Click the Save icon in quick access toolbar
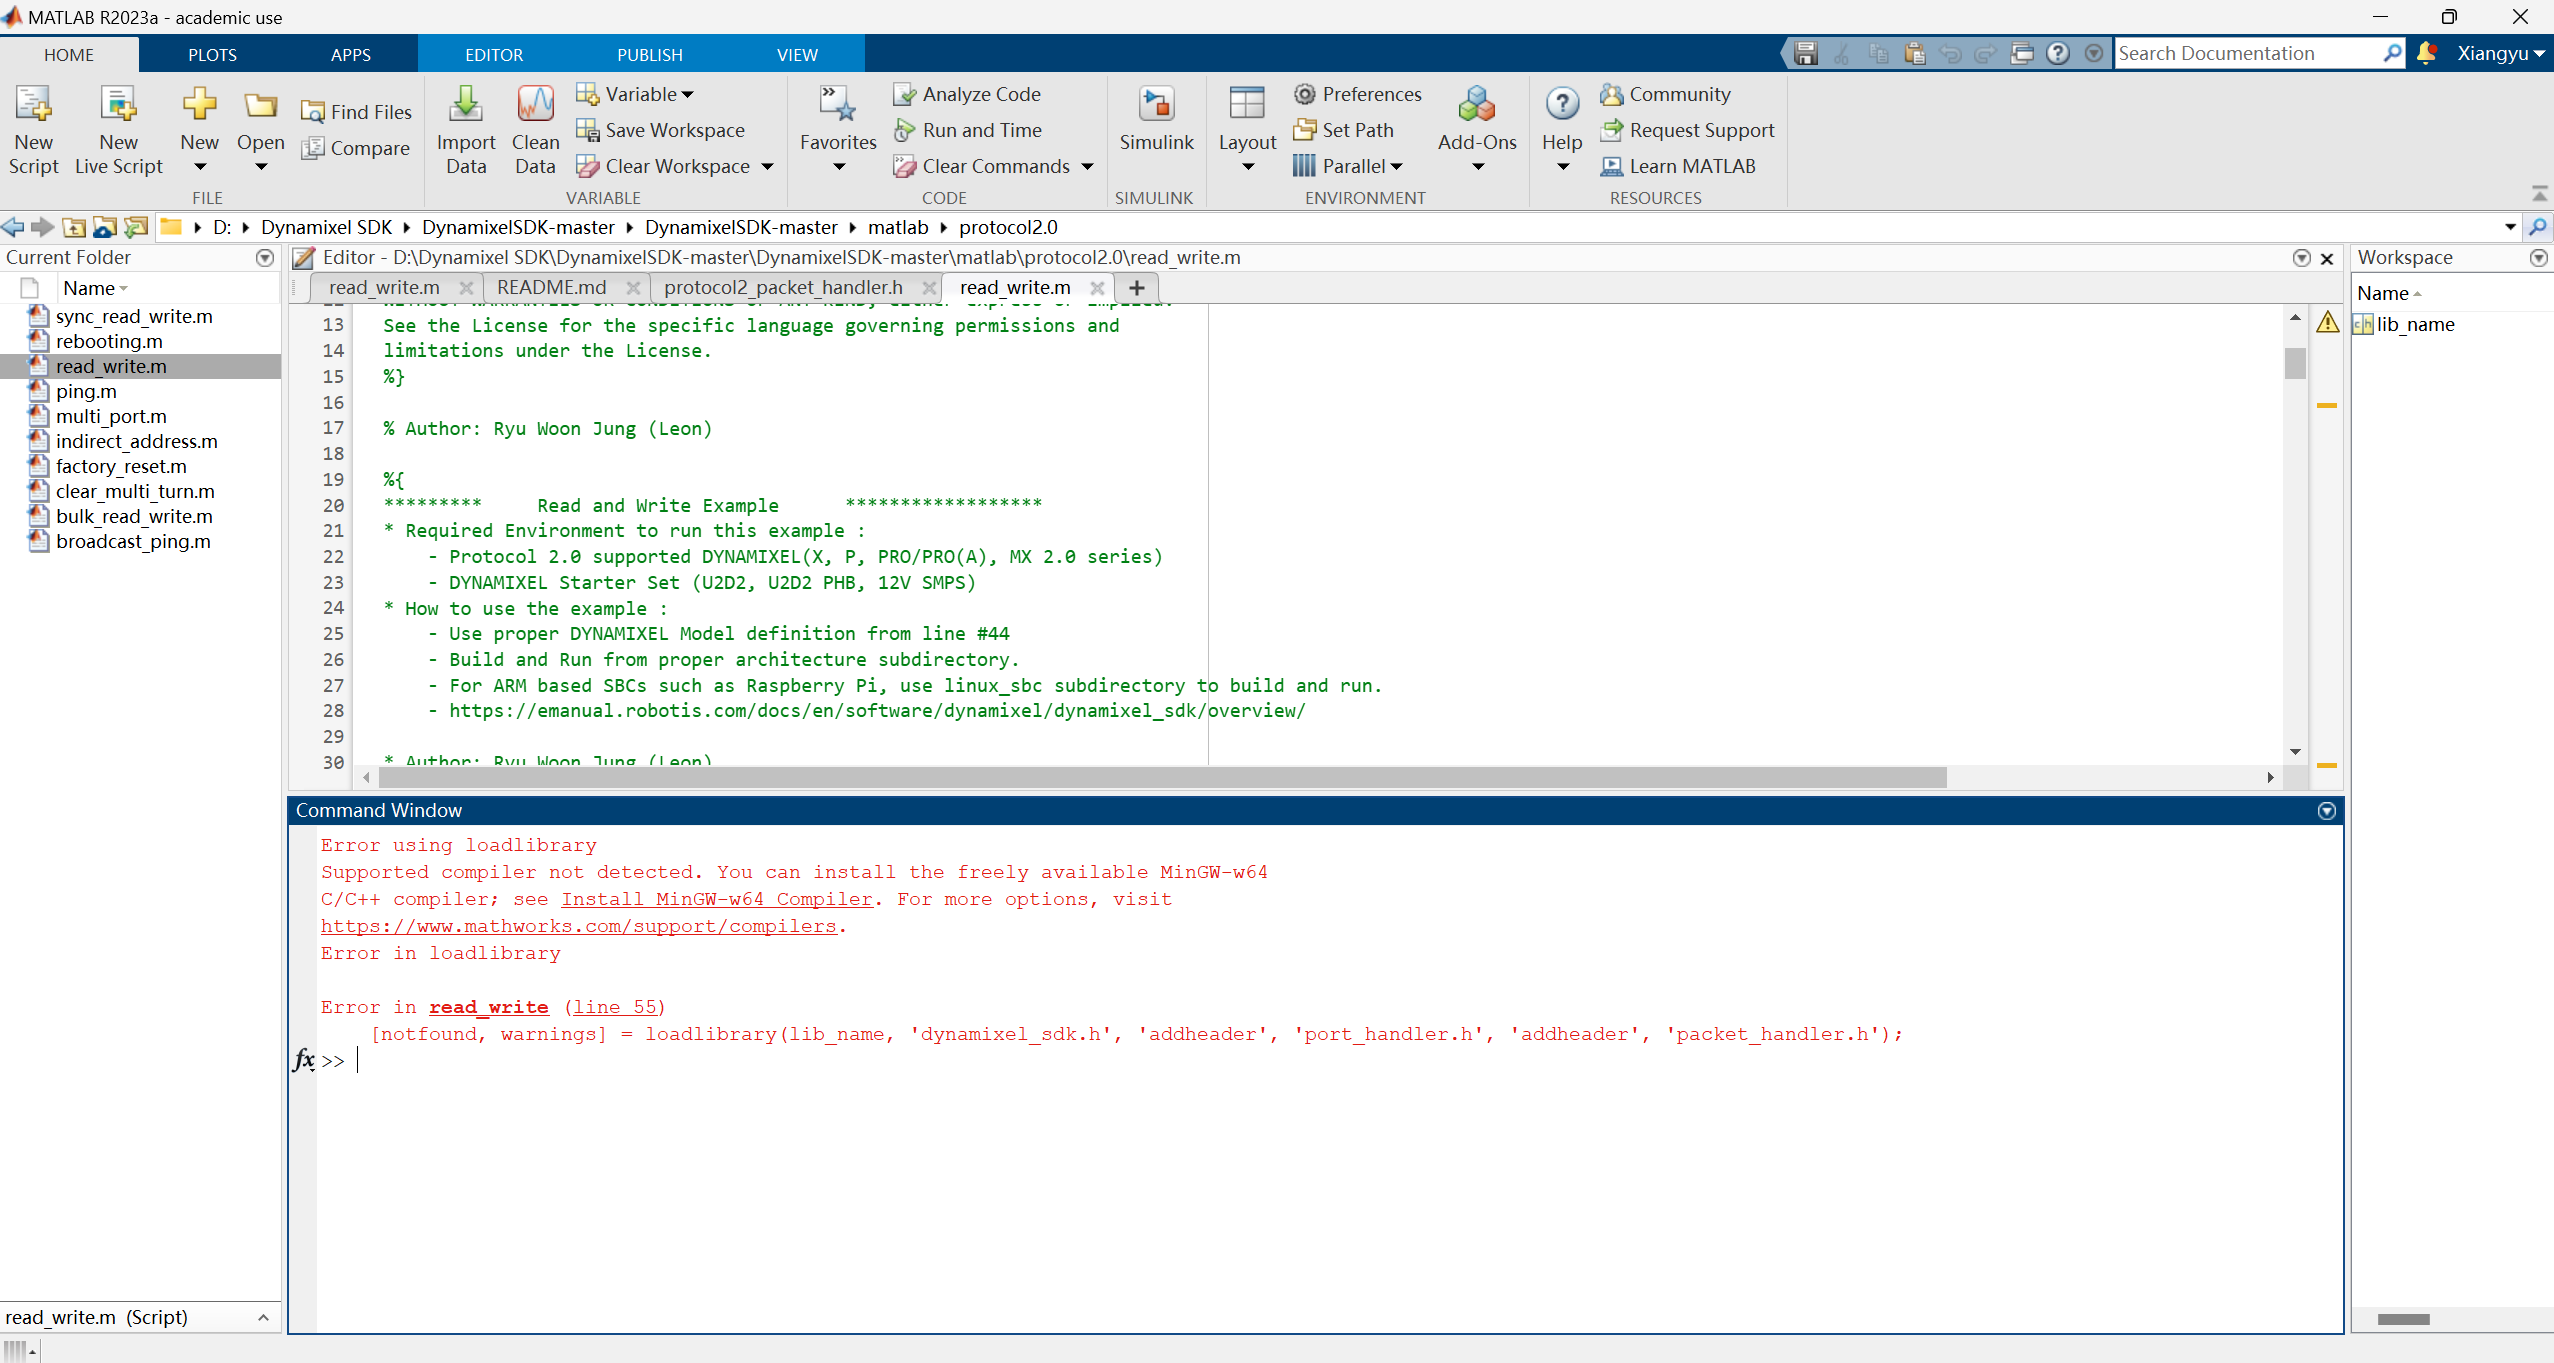2554x1363 pixels. click(x=1805, y=53)
